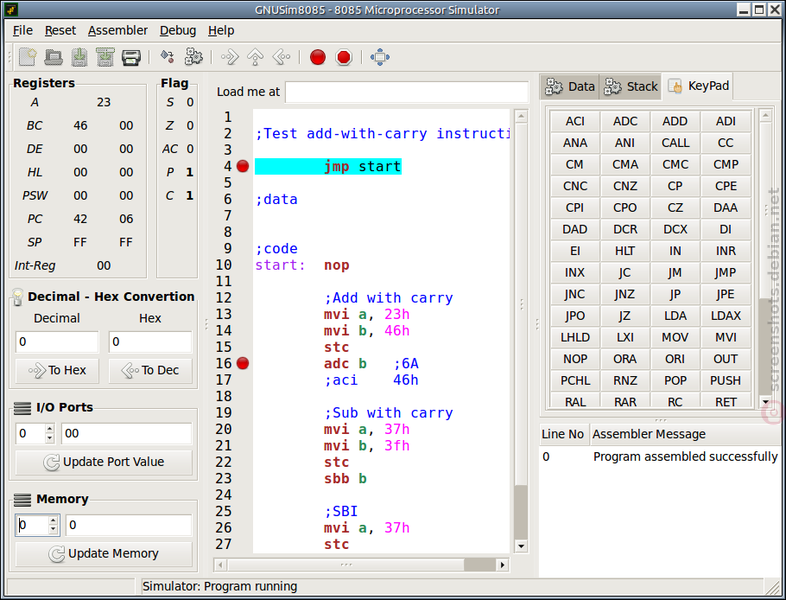
Task: Click code editor horizontal scroll left arrow
Action: [220, 565]
